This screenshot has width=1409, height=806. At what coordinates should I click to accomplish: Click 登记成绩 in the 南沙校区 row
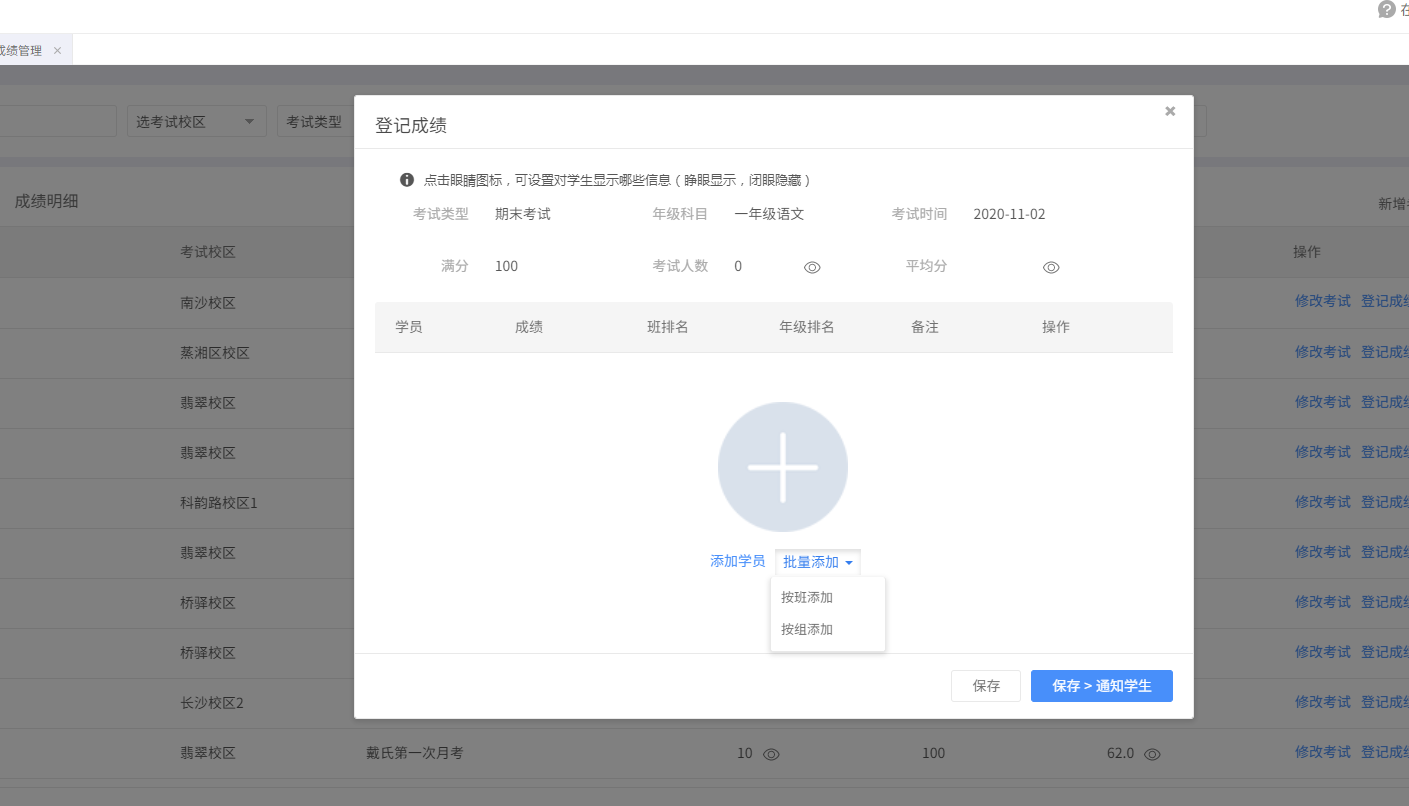coord(1385,301)
